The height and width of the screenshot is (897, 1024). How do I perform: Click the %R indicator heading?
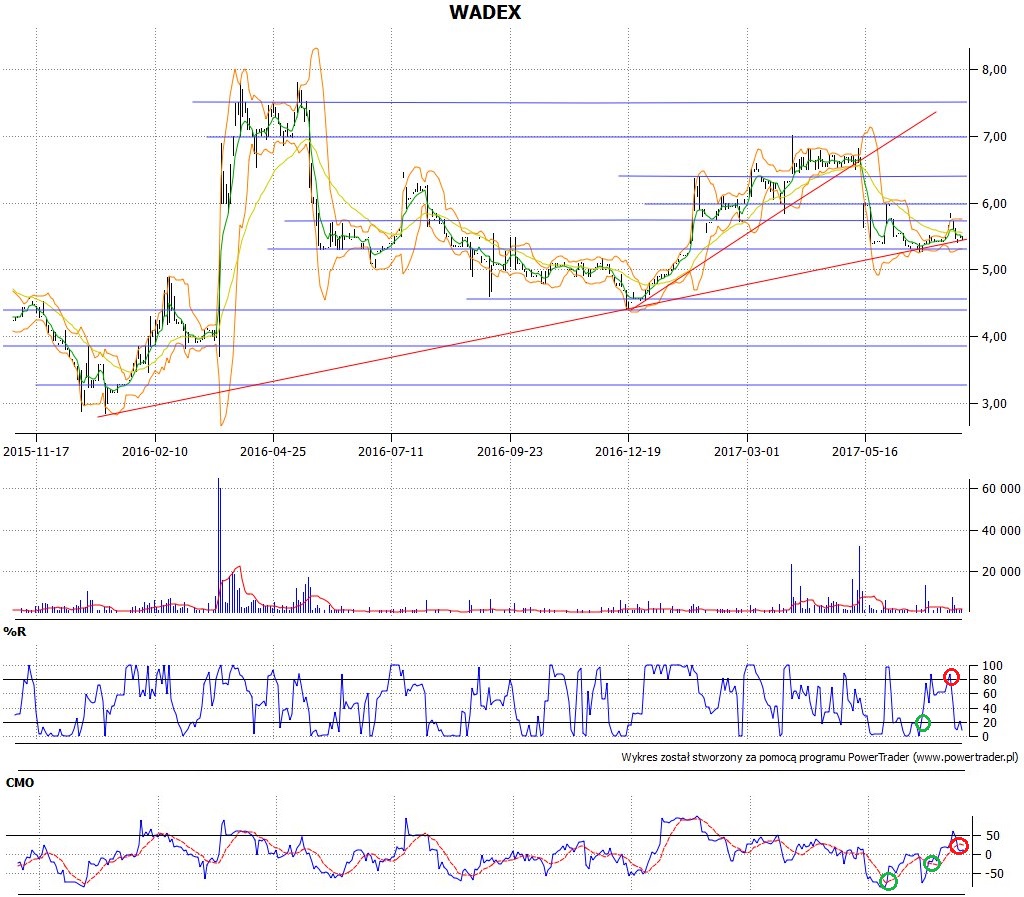pos(14,631)
